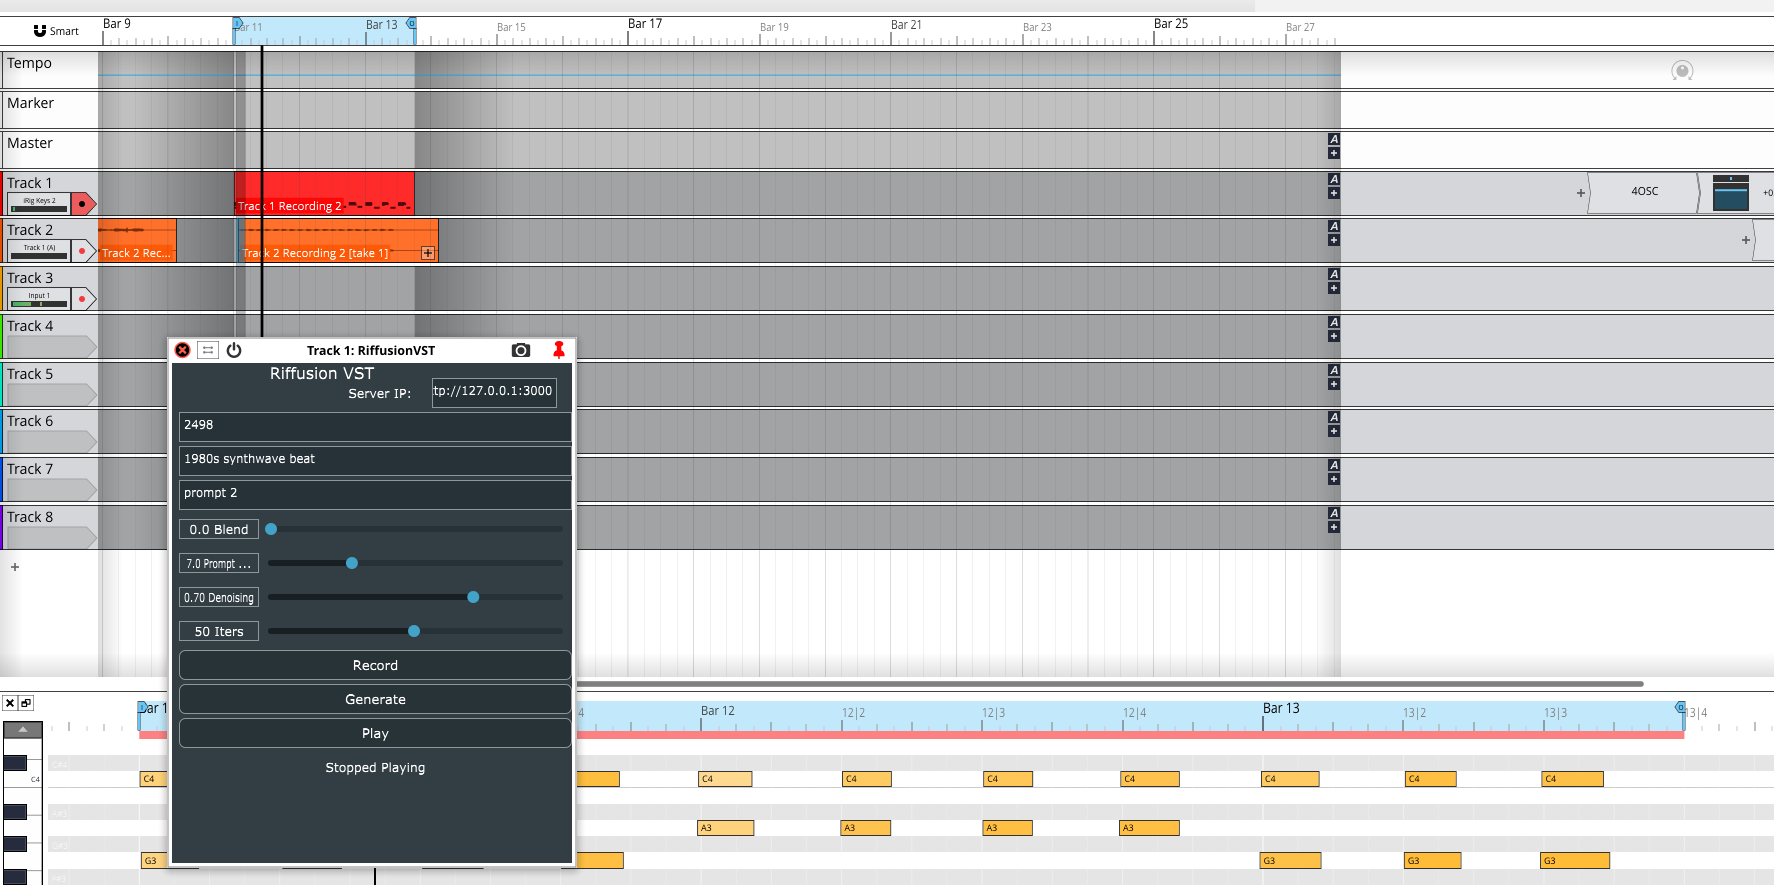Add a new track with the plus below Track 8

pyautogui.click(x=15, y=567)
